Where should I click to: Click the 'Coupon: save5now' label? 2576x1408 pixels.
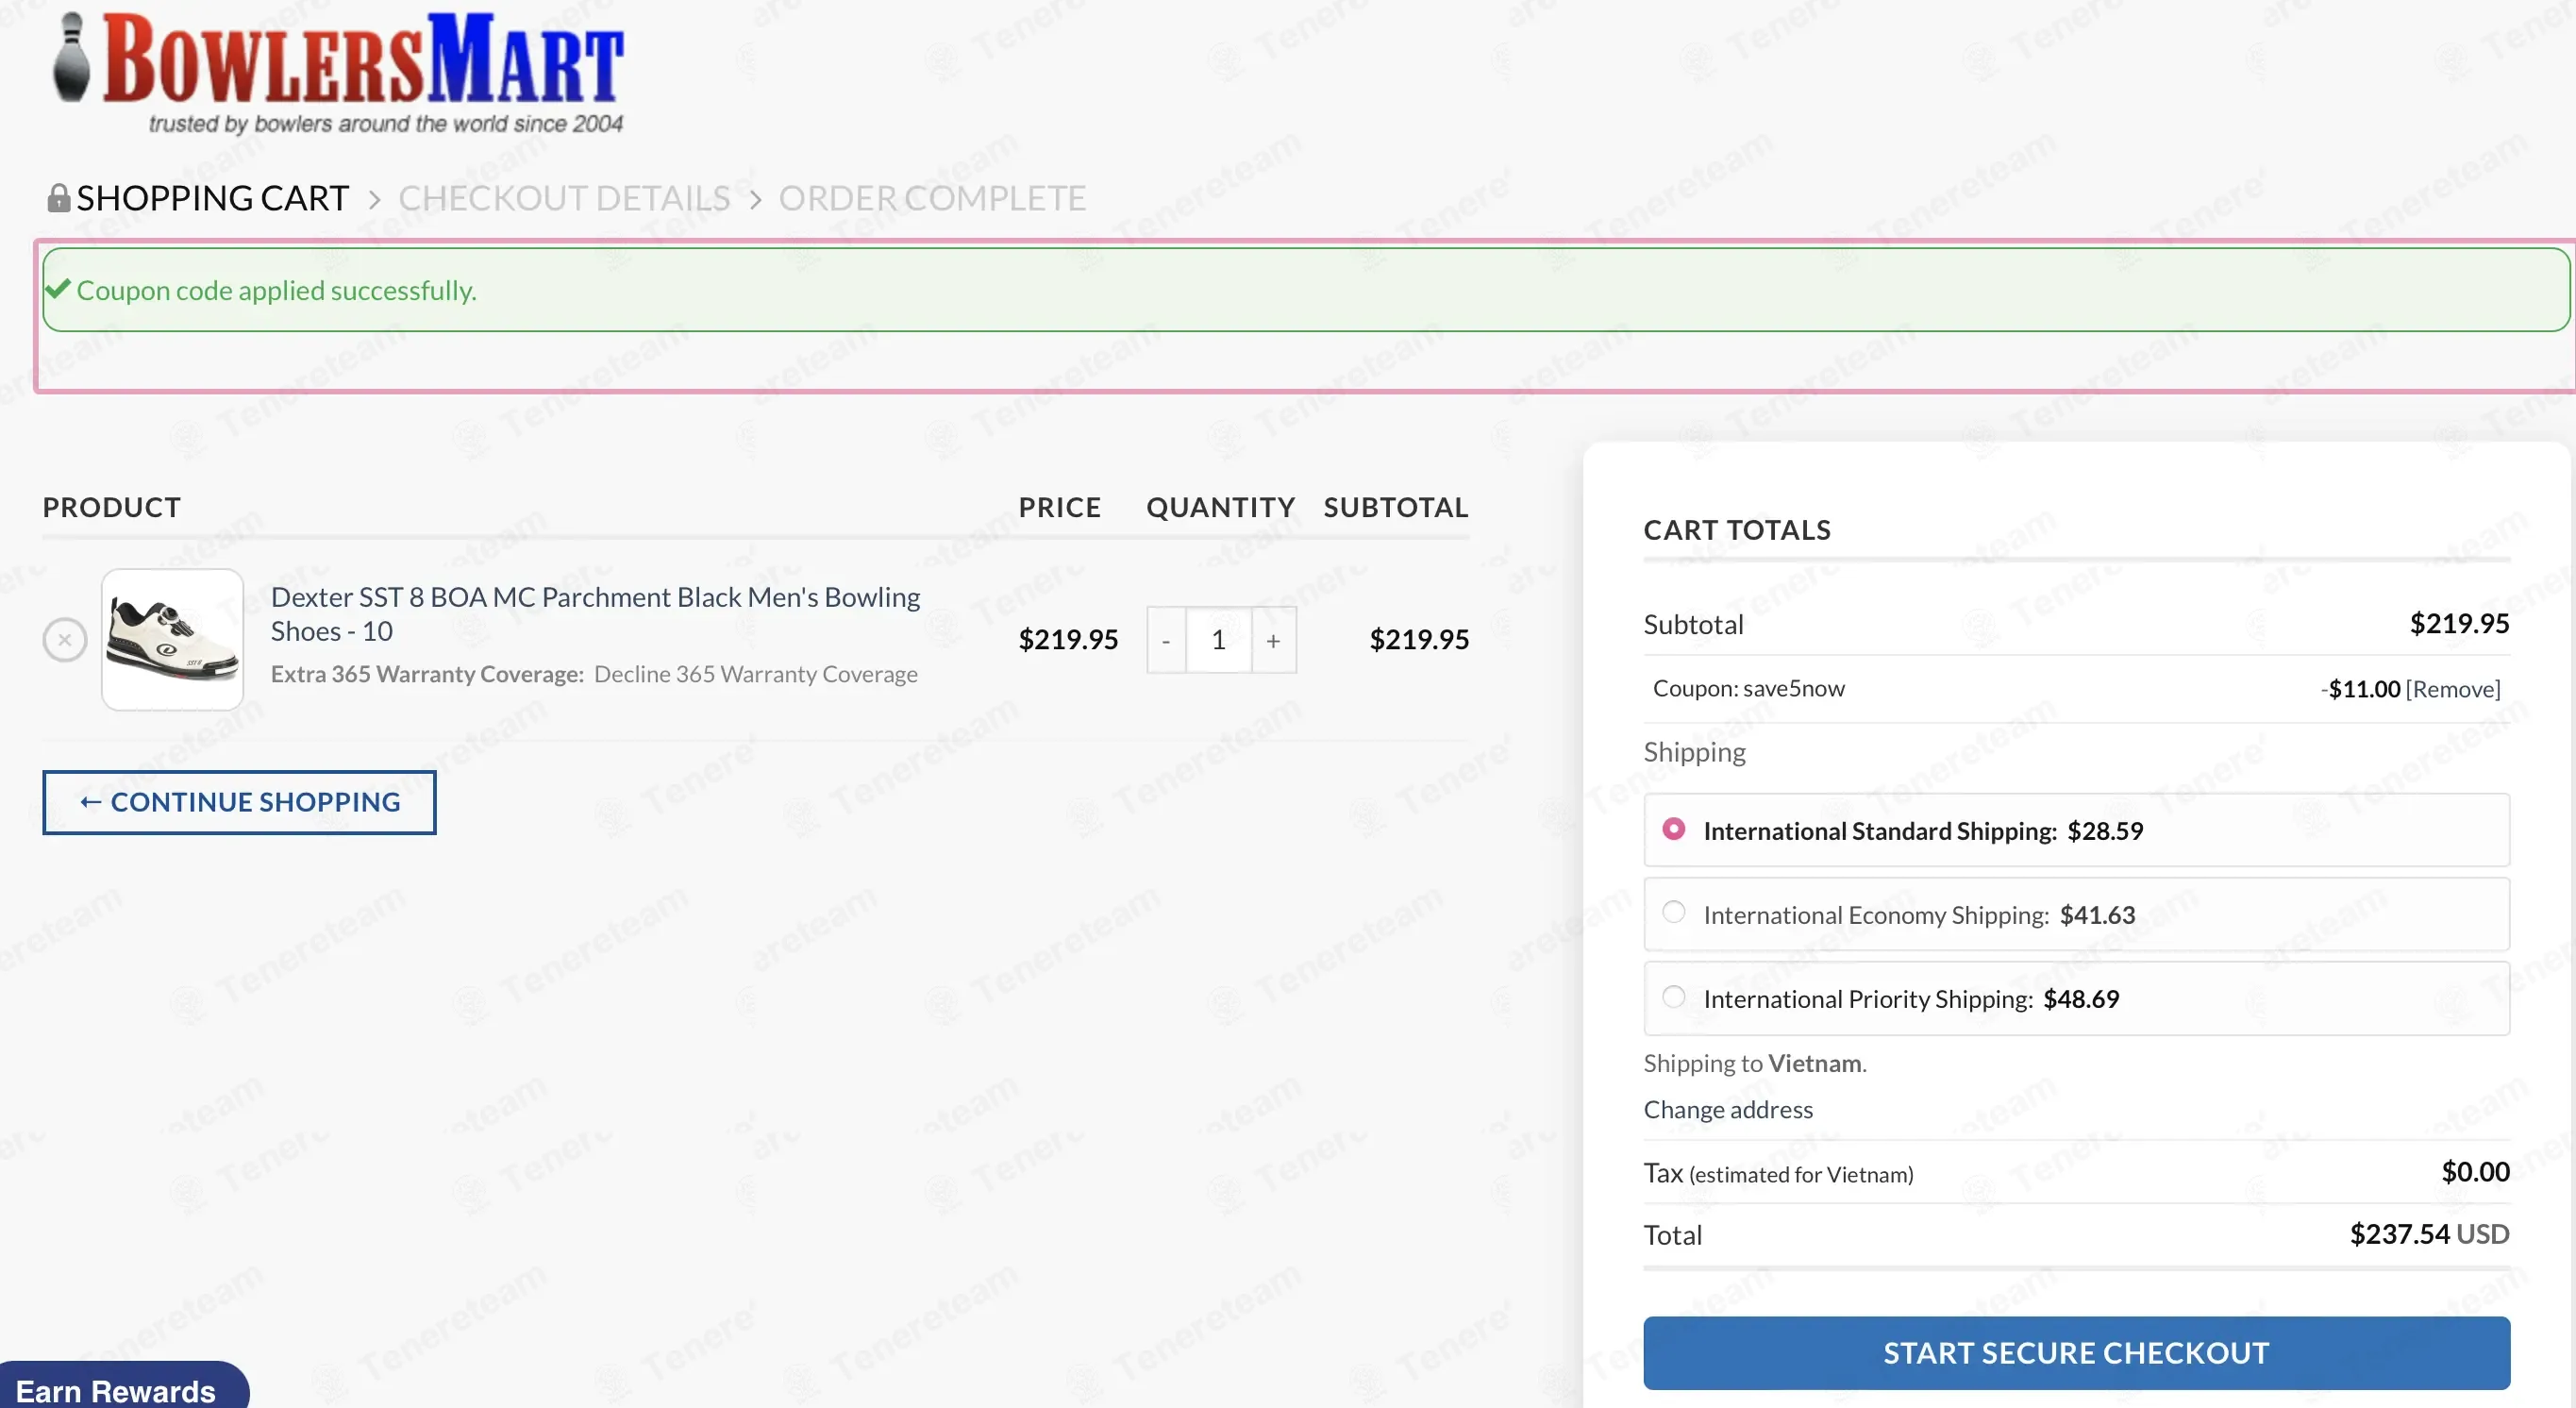pyautogui.click(x=1748, y=688)
